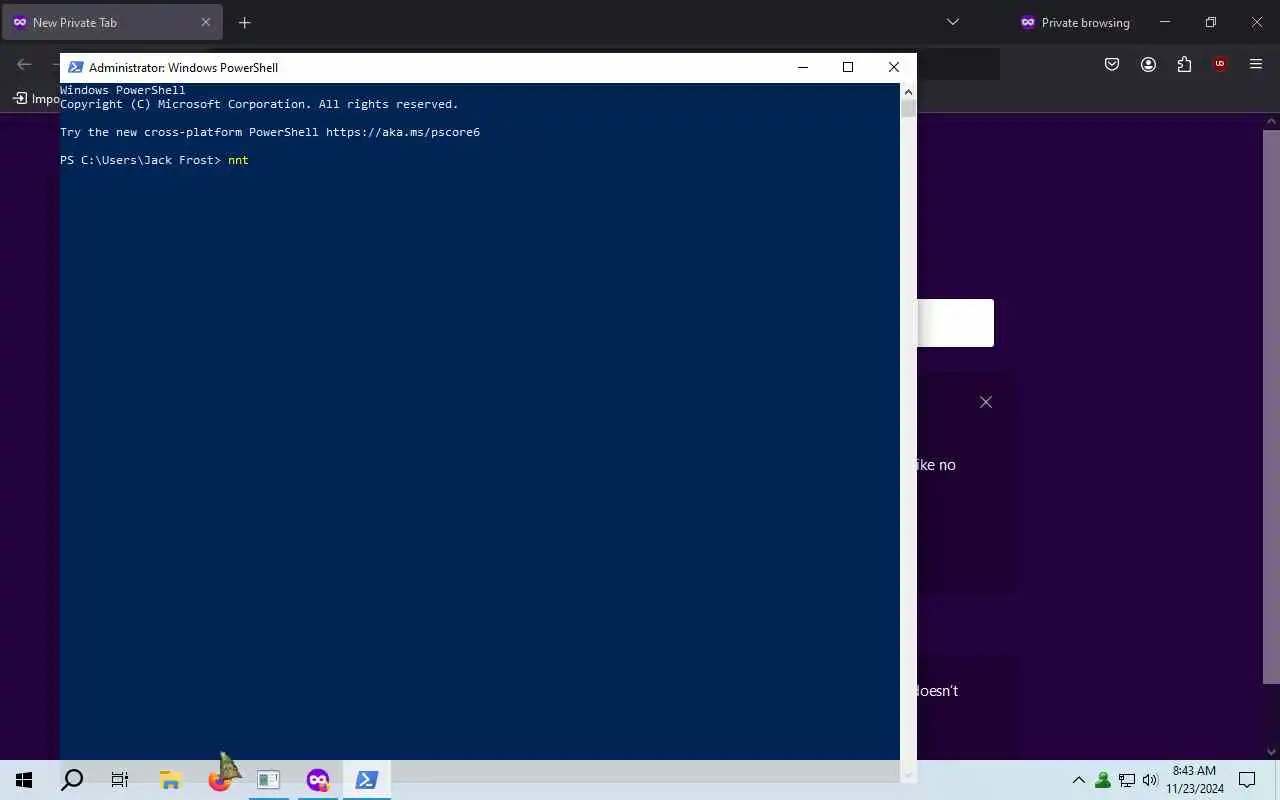Viewport: 1280px width, 800px height.
Task: Click the search field in the private tab page
Action: click(955, 323)
